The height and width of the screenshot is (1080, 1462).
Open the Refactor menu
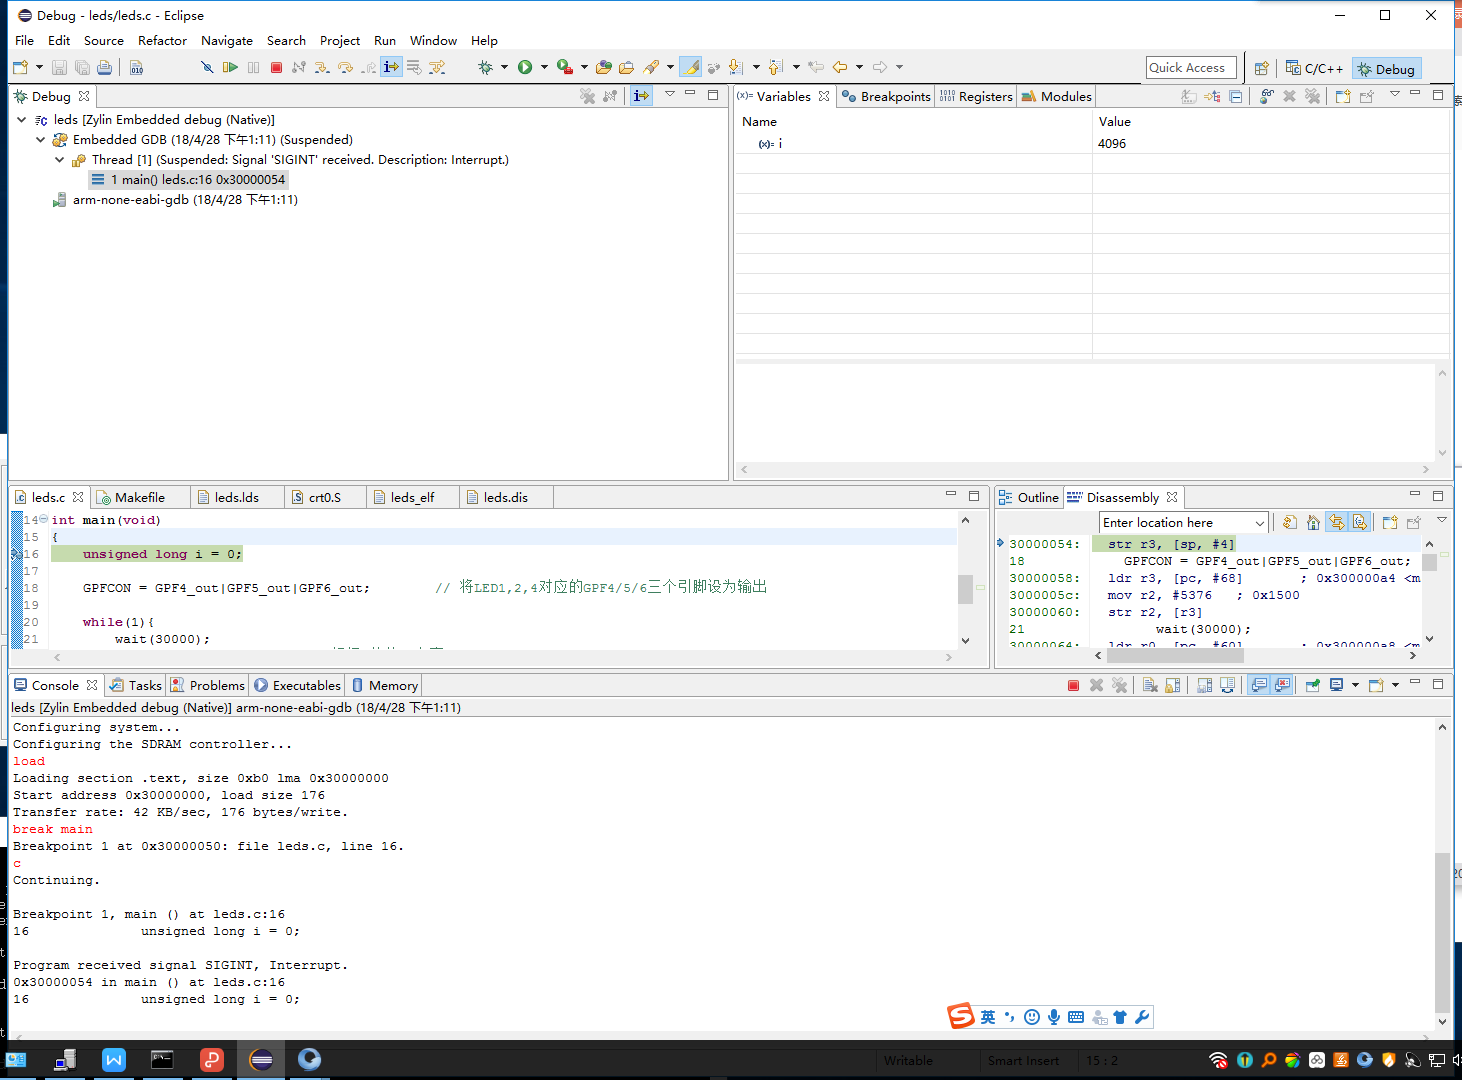[x=162, y=41]
